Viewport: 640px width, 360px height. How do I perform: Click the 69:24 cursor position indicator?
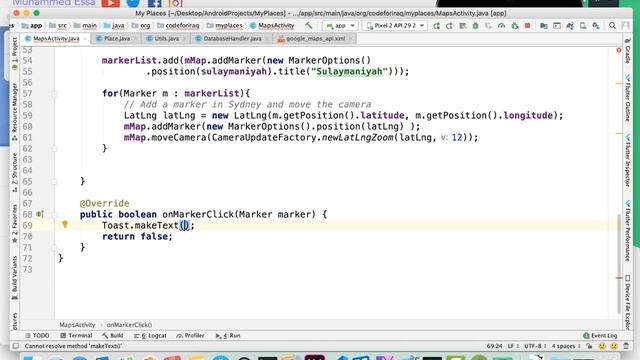pyautogui.click(x=494, y=346)
